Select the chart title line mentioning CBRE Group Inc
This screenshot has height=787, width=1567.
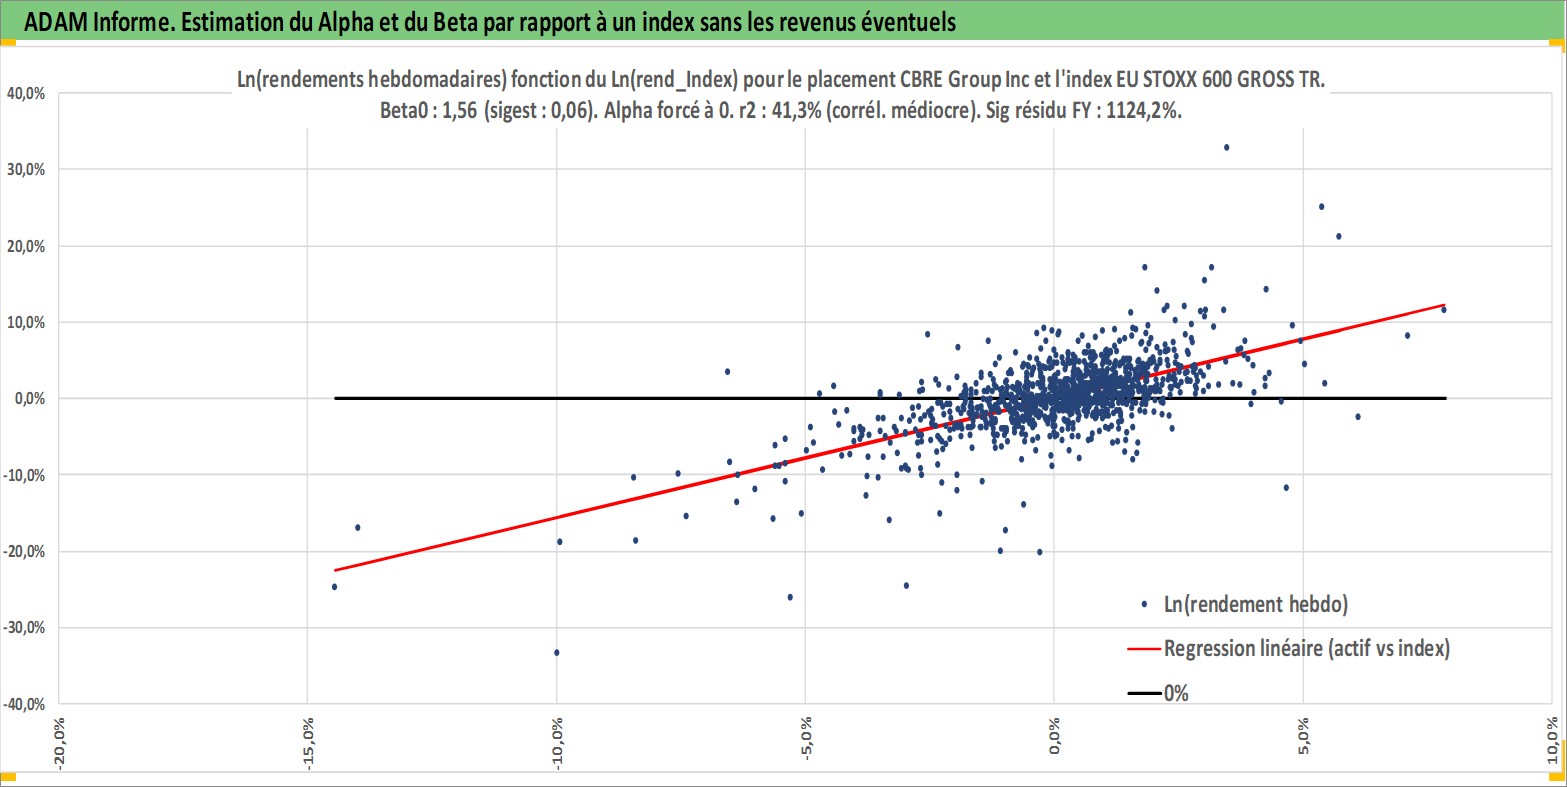pyautogui.click(x=780, y=81)
